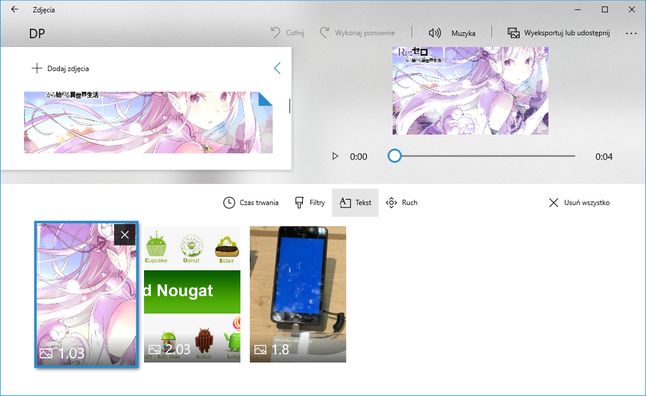Maximize the Zdjęcia window
The width and height of the screenshot is (646, 396).
click(604, 9)
